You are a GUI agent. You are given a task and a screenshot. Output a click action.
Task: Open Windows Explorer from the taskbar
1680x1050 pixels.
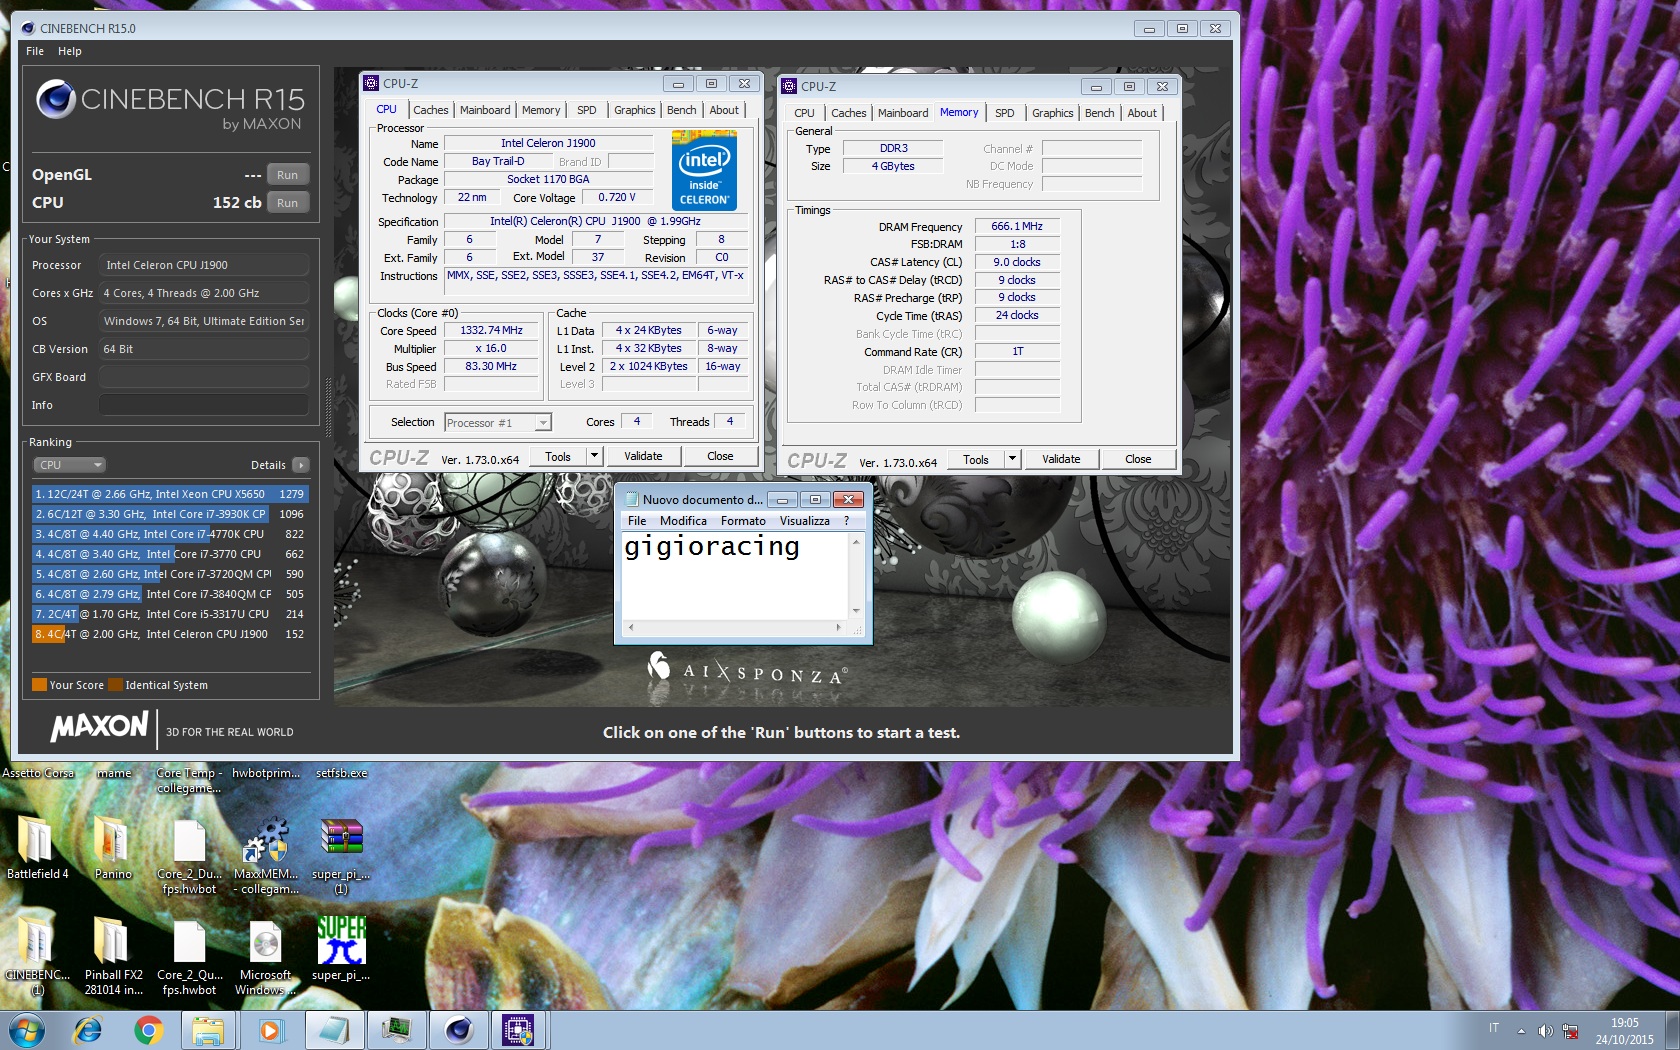(208, 1030)
